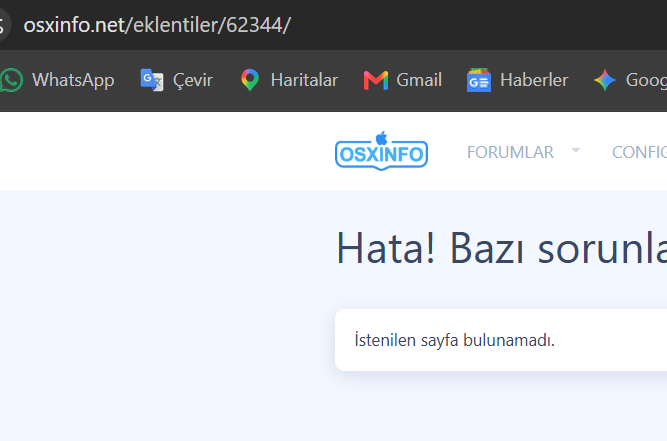Click the İstenilen sayfa bulunamadı message box
Image resolution: width=667 pixels, height=441 pixels.
tap(501, 340)
